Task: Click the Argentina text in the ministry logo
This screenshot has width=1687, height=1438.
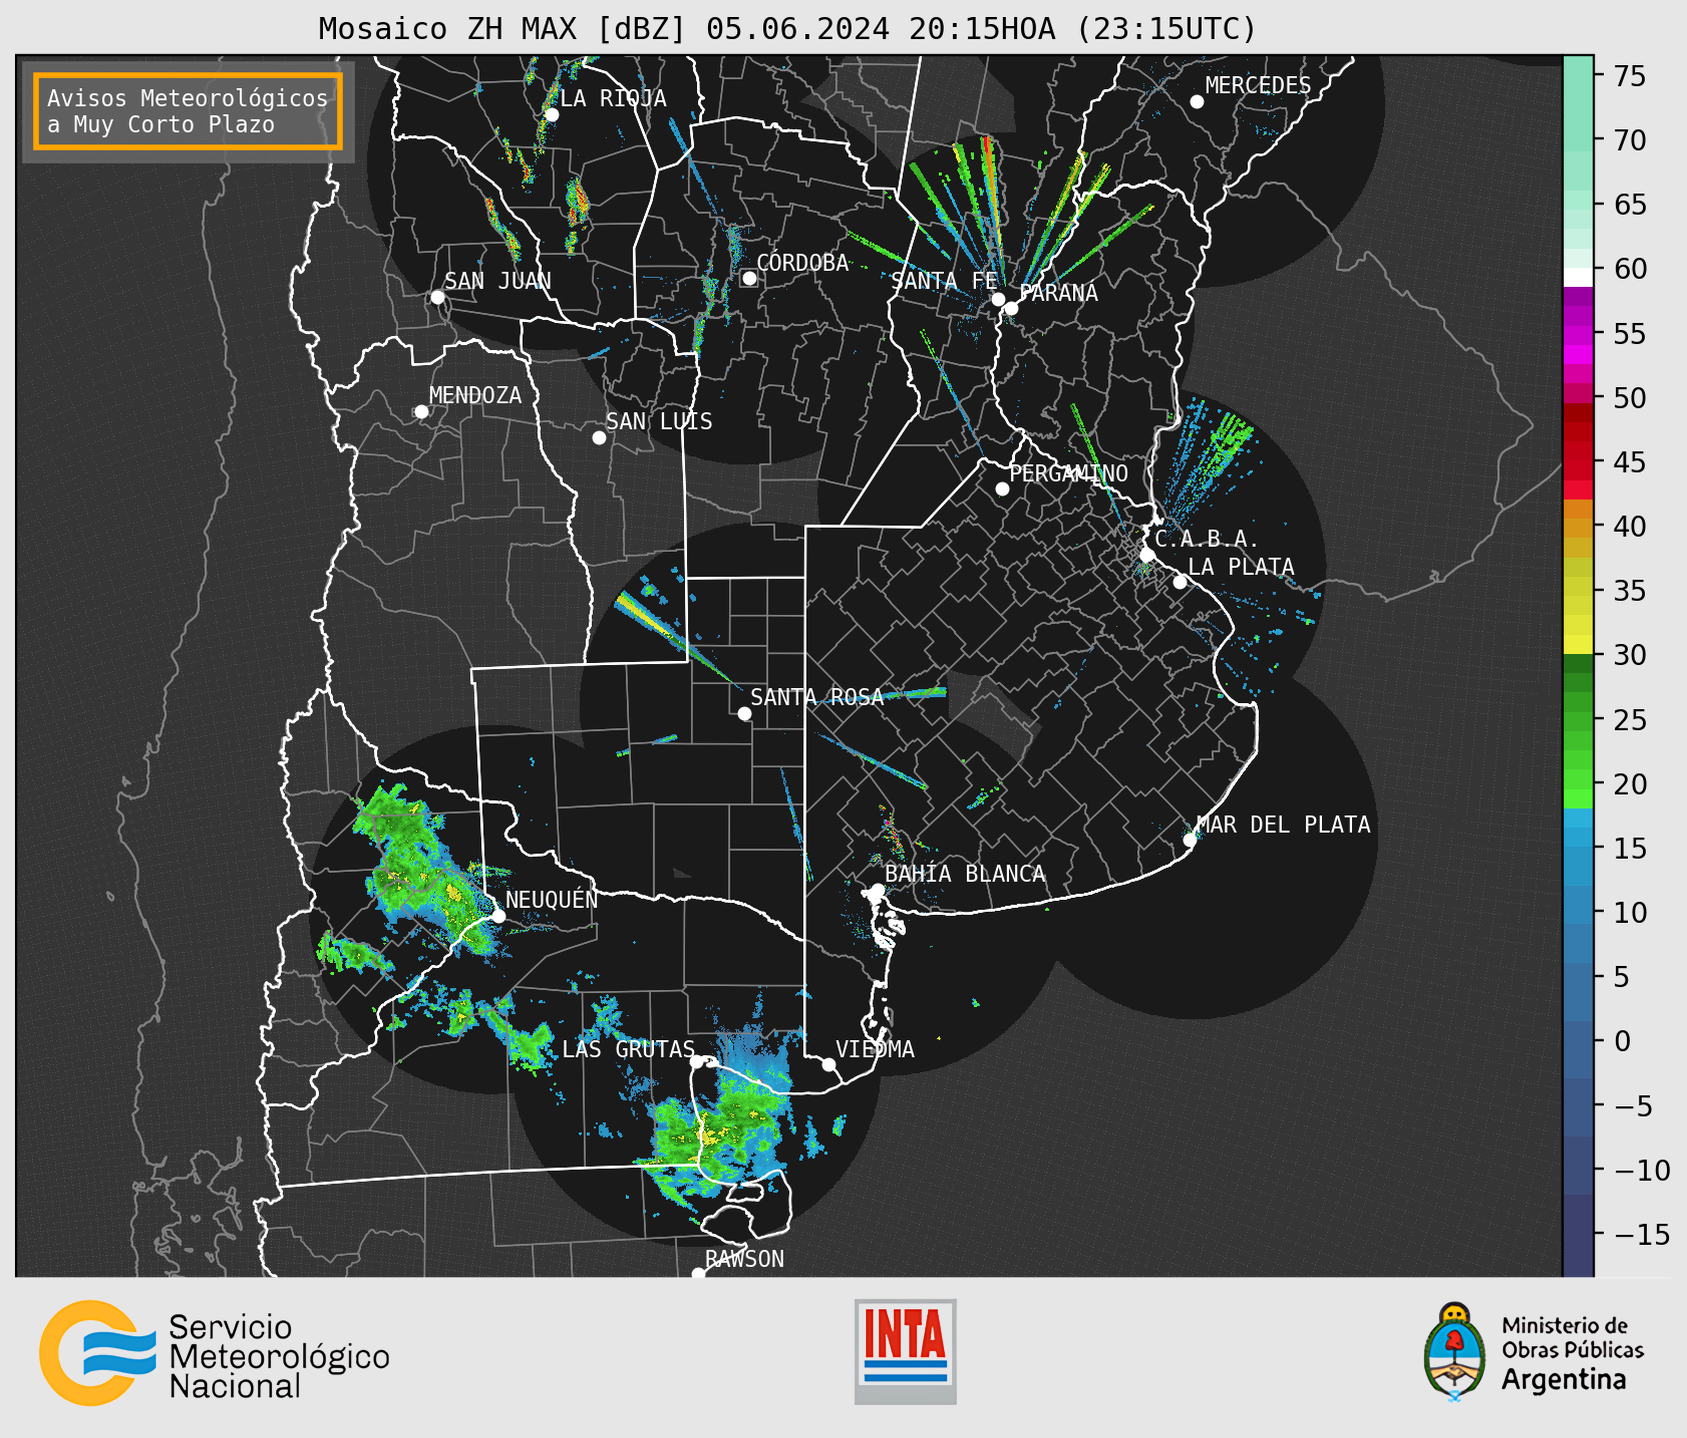Action: (x=1564, y=1380)
